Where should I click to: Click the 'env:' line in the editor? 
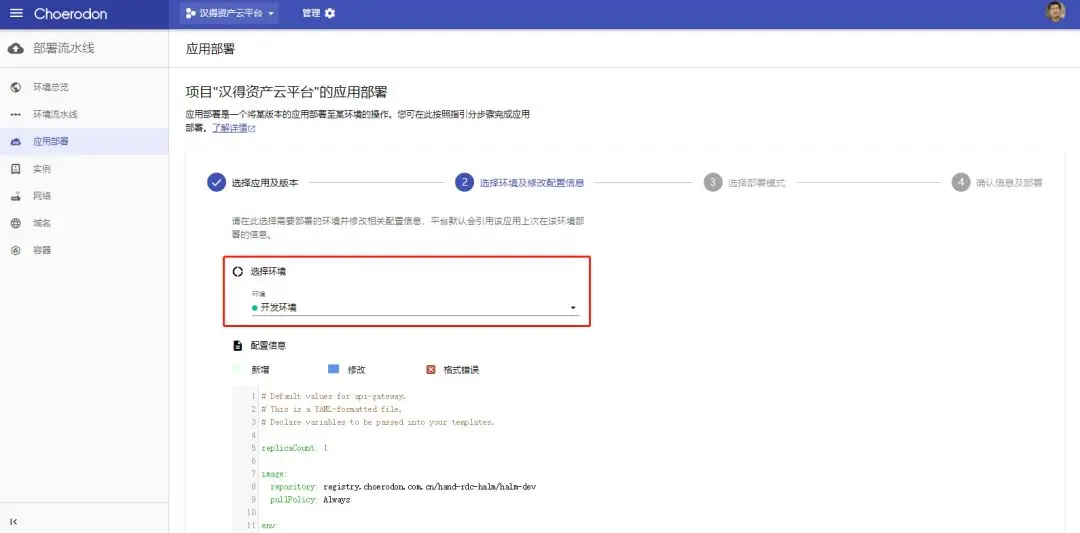point(269,525)
